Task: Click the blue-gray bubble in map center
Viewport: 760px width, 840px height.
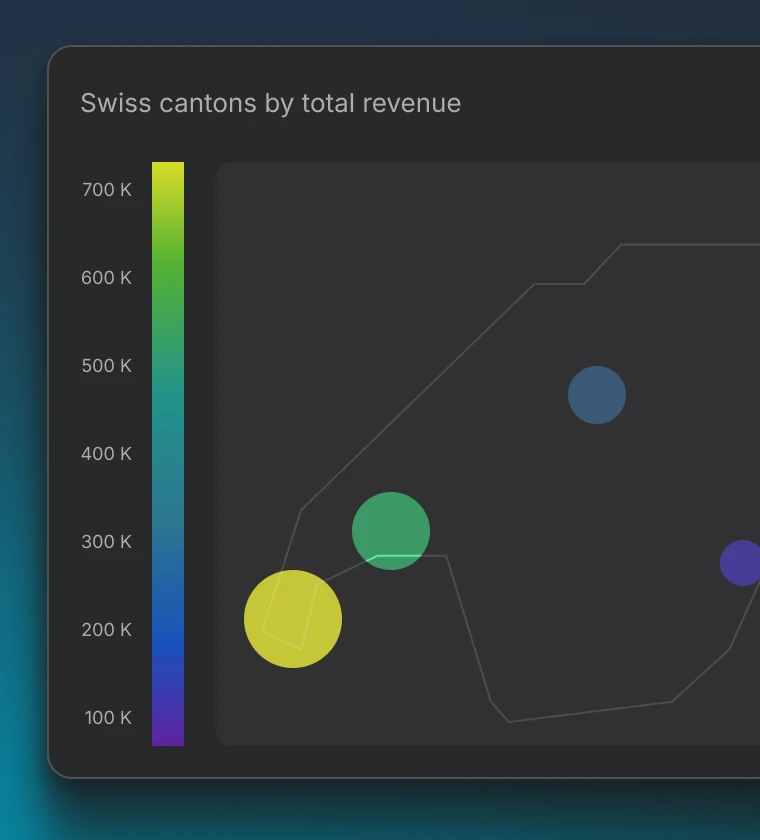Action: 597,395
